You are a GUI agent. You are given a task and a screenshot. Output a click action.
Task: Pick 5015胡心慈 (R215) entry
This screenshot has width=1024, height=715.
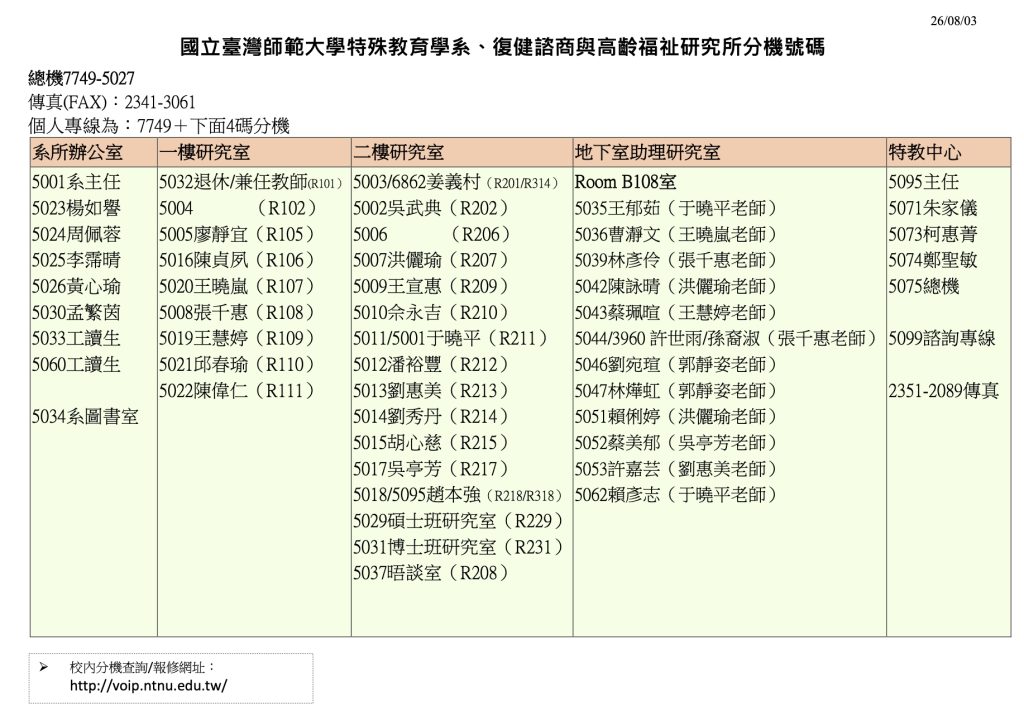[432, 443]
